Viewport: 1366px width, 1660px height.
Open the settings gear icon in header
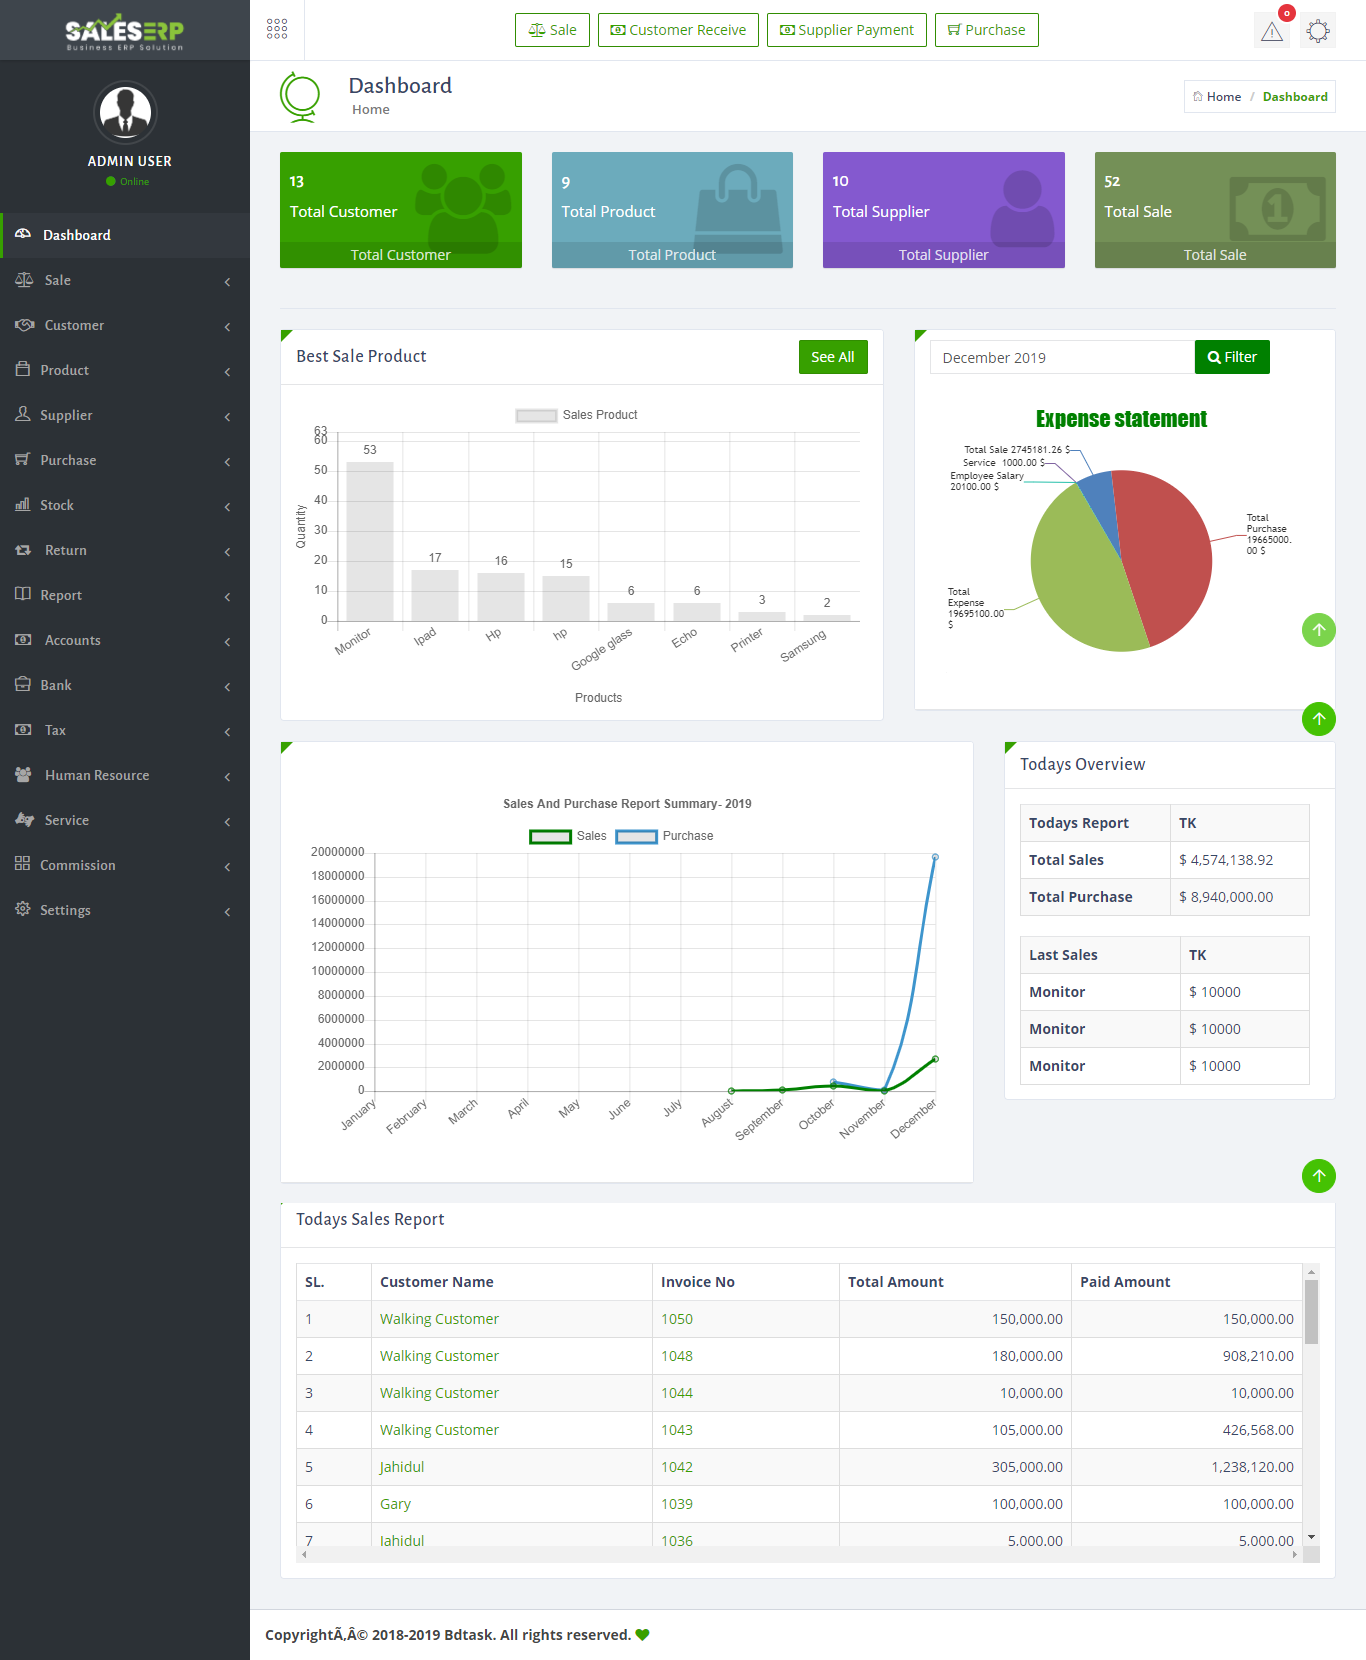[x=1318, y=31]
